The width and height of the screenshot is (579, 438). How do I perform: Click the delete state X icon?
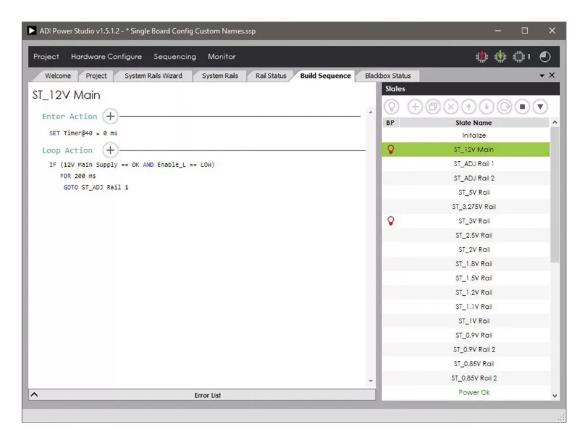click(x=451, y=107)
